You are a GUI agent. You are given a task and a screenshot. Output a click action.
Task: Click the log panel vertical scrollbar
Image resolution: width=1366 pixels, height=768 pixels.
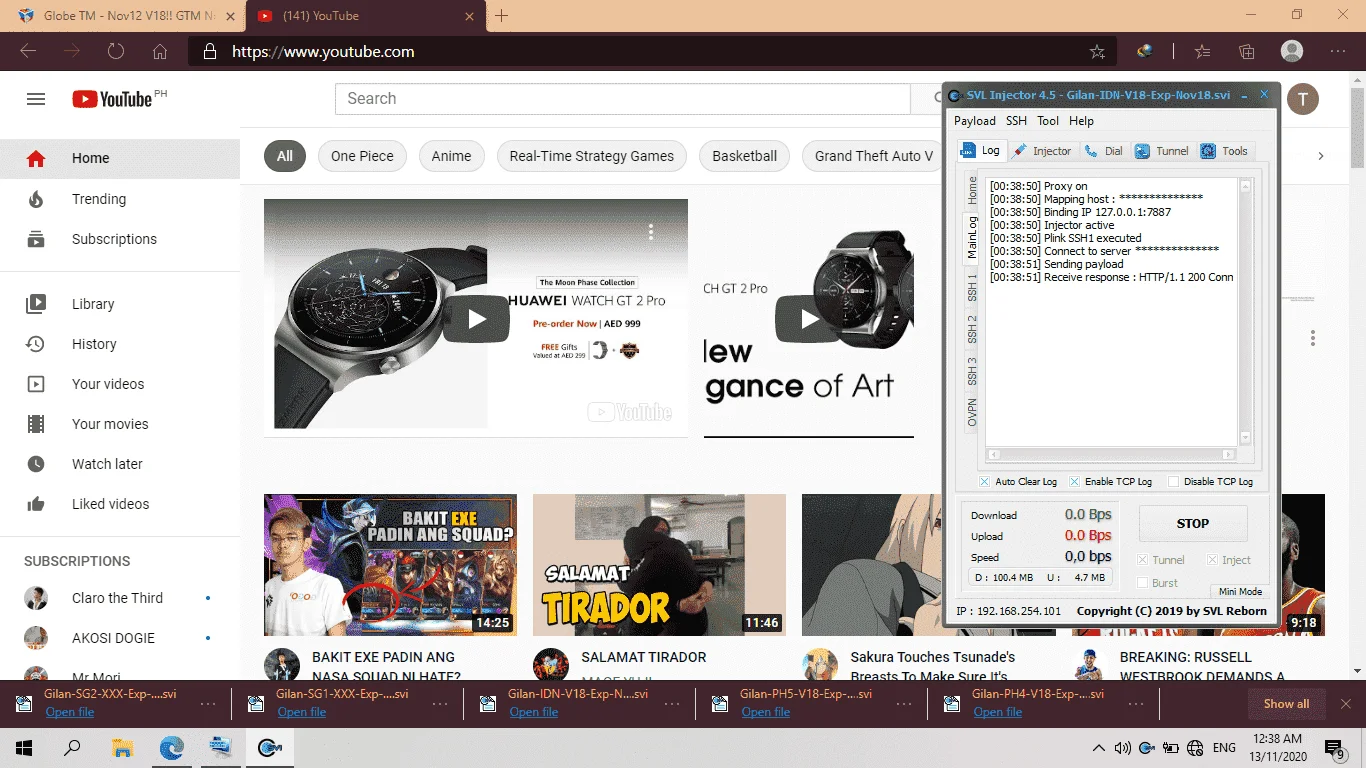pos(1245,311)
